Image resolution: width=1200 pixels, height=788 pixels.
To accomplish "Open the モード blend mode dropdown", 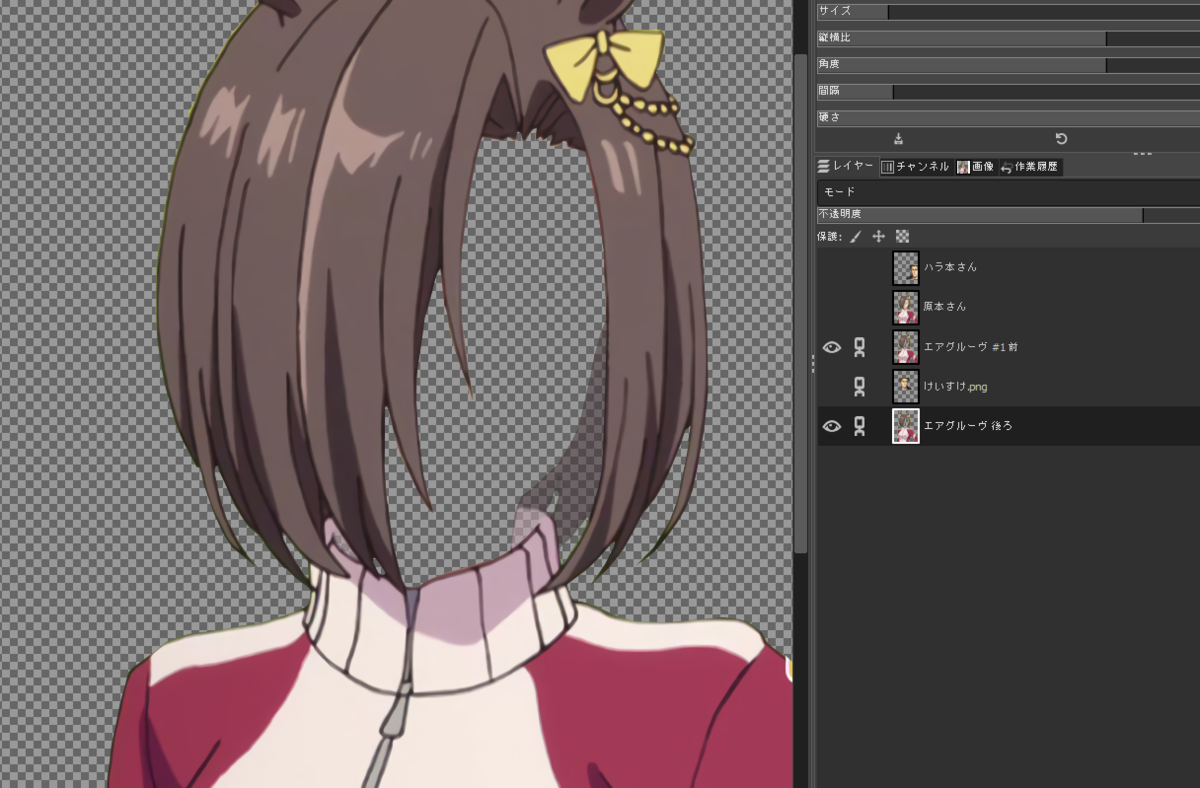I will tap(1000, 190).
